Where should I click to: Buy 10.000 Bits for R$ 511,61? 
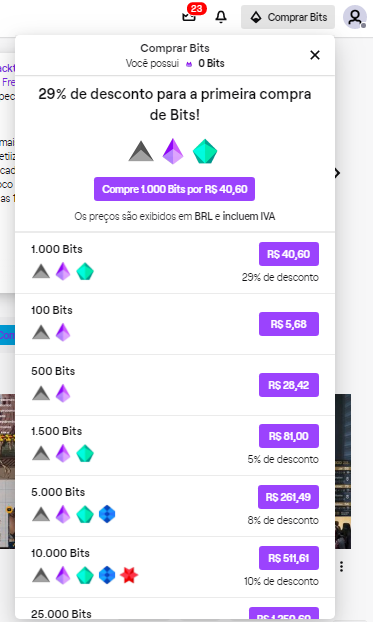pyautogui.click(x=289, y=558)
